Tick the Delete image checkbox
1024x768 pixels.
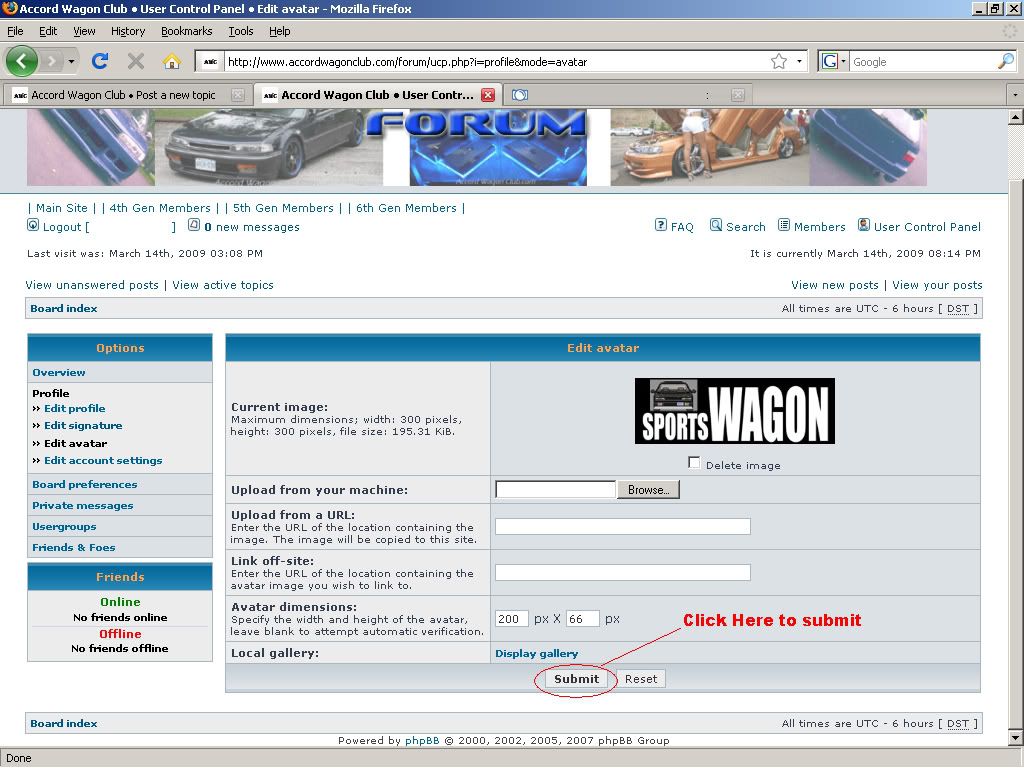click(694, 463)
